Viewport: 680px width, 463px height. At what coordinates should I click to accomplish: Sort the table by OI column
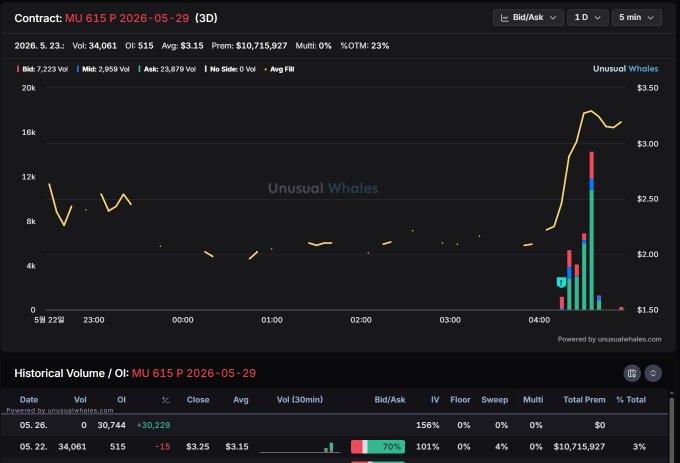121,400
